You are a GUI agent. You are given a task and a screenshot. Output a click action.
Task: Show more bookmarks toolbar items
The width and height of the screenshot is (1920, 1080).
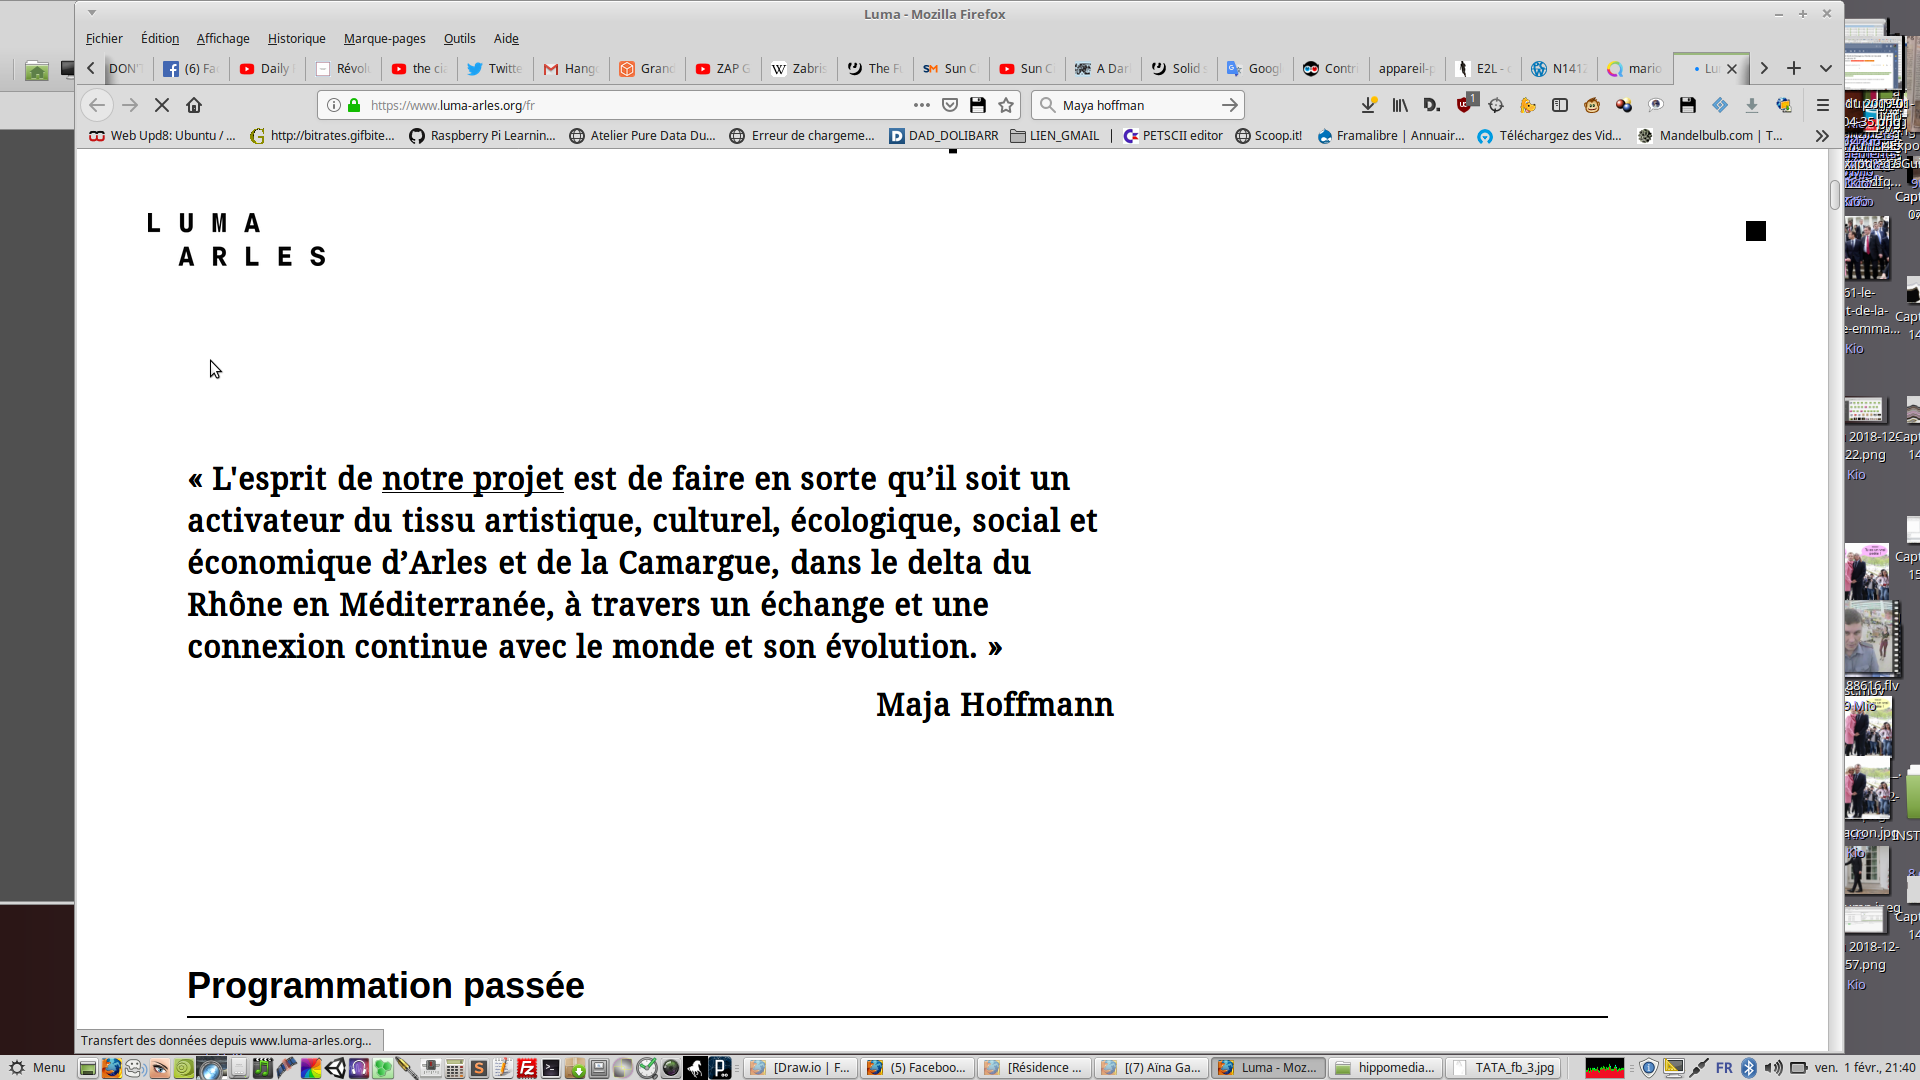tap(1822, 136)
